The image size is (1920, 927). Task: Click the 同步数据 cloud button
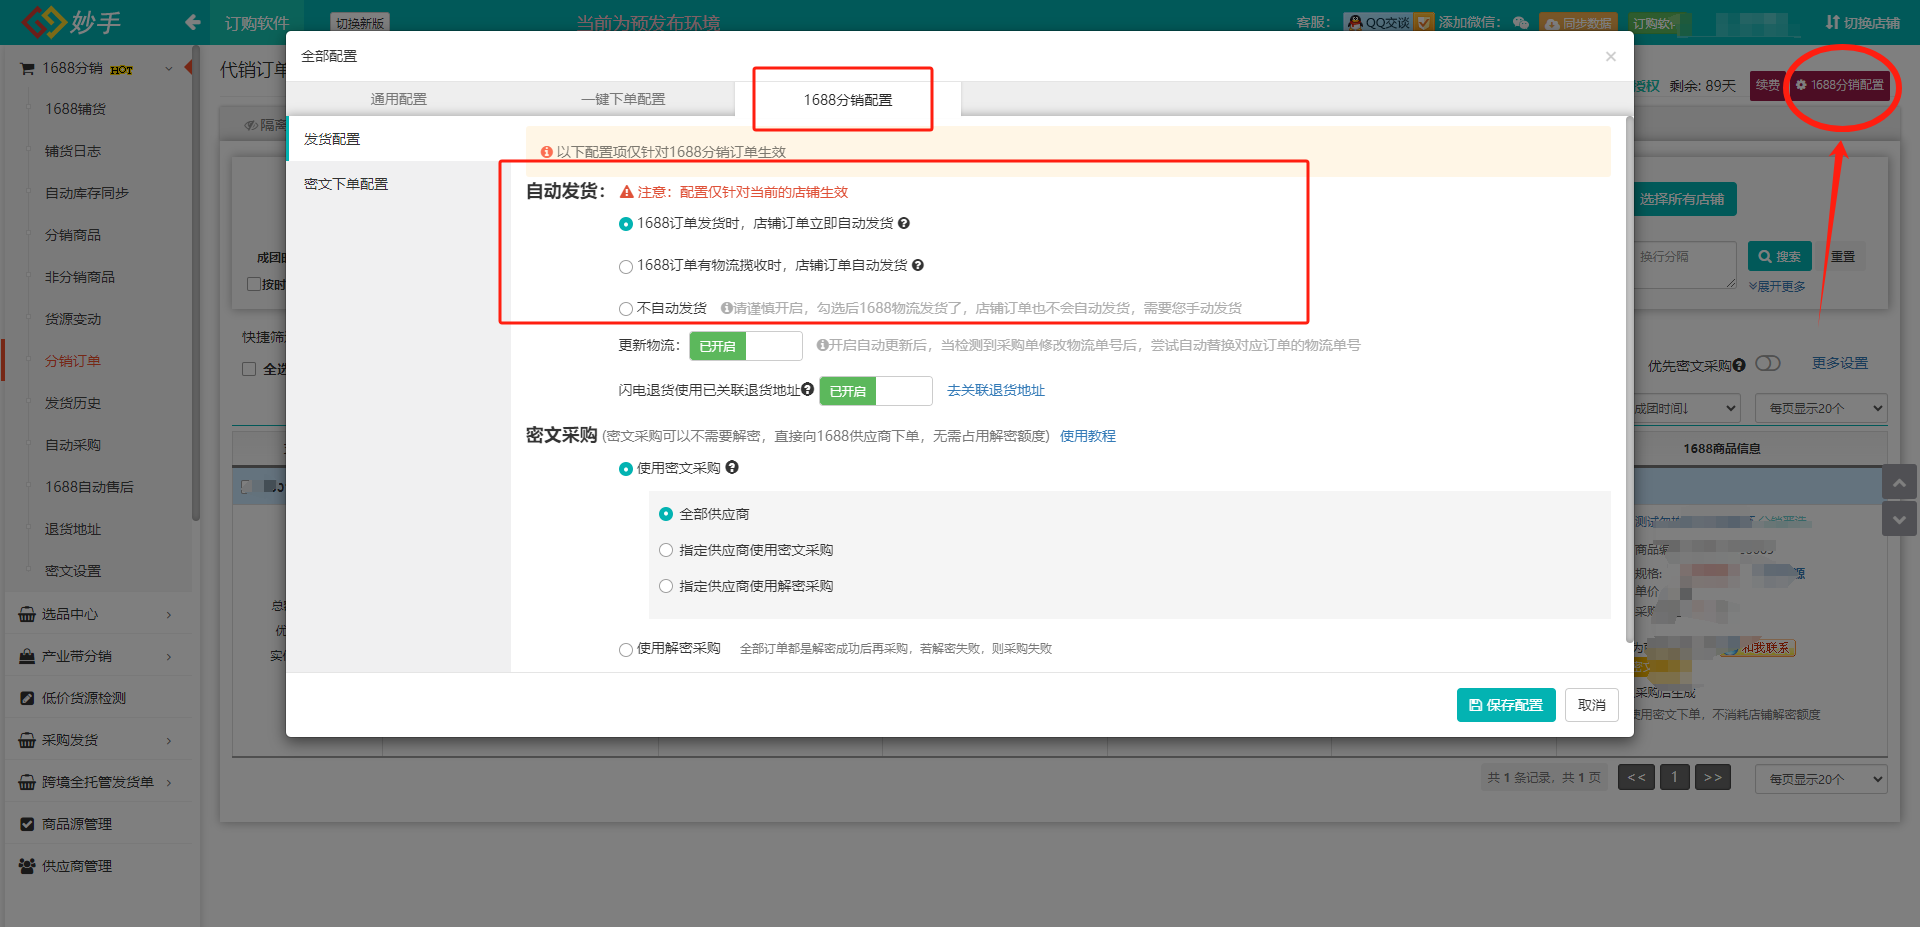click(1578, 23)
